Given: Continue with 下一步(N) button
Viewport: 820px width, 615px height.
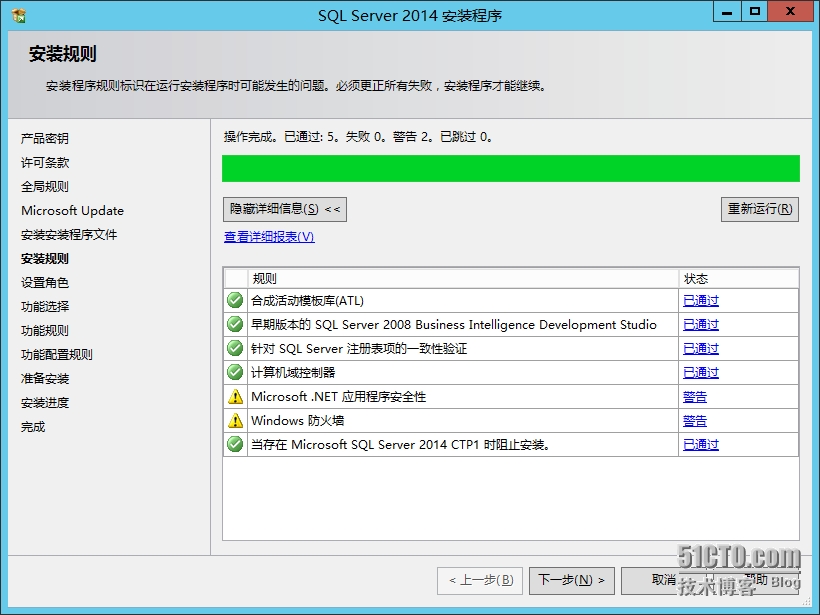Looking at the screenshot, I should pos(572,580).
